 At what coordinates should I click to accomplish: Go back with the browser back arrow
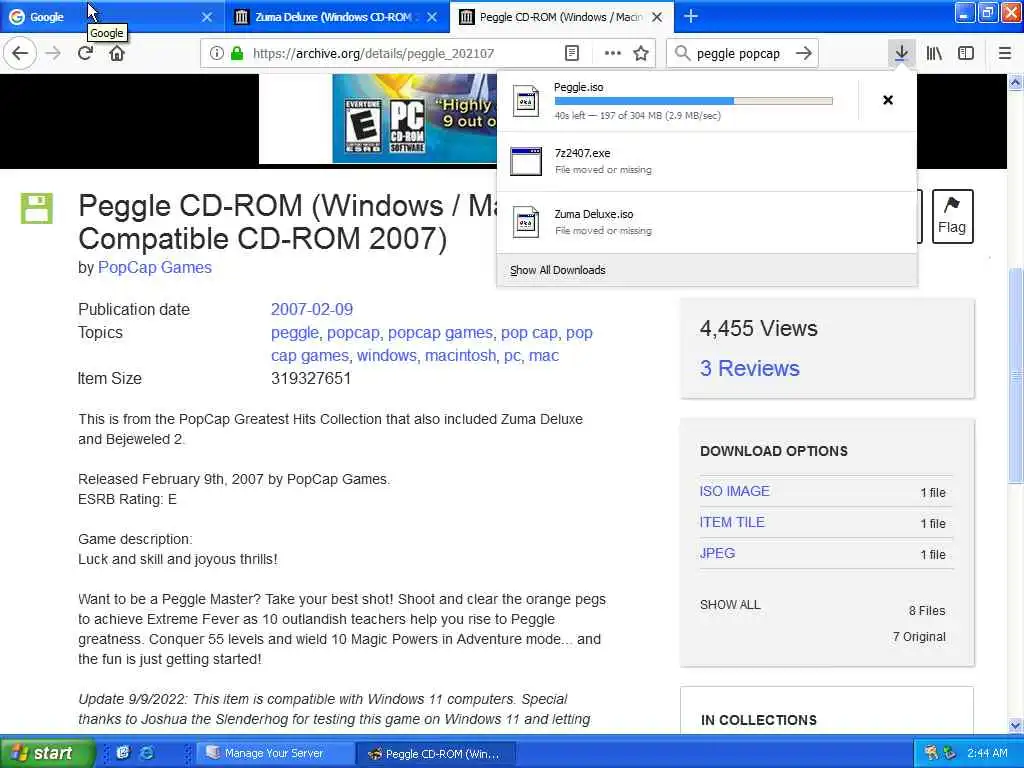point(20,53)
